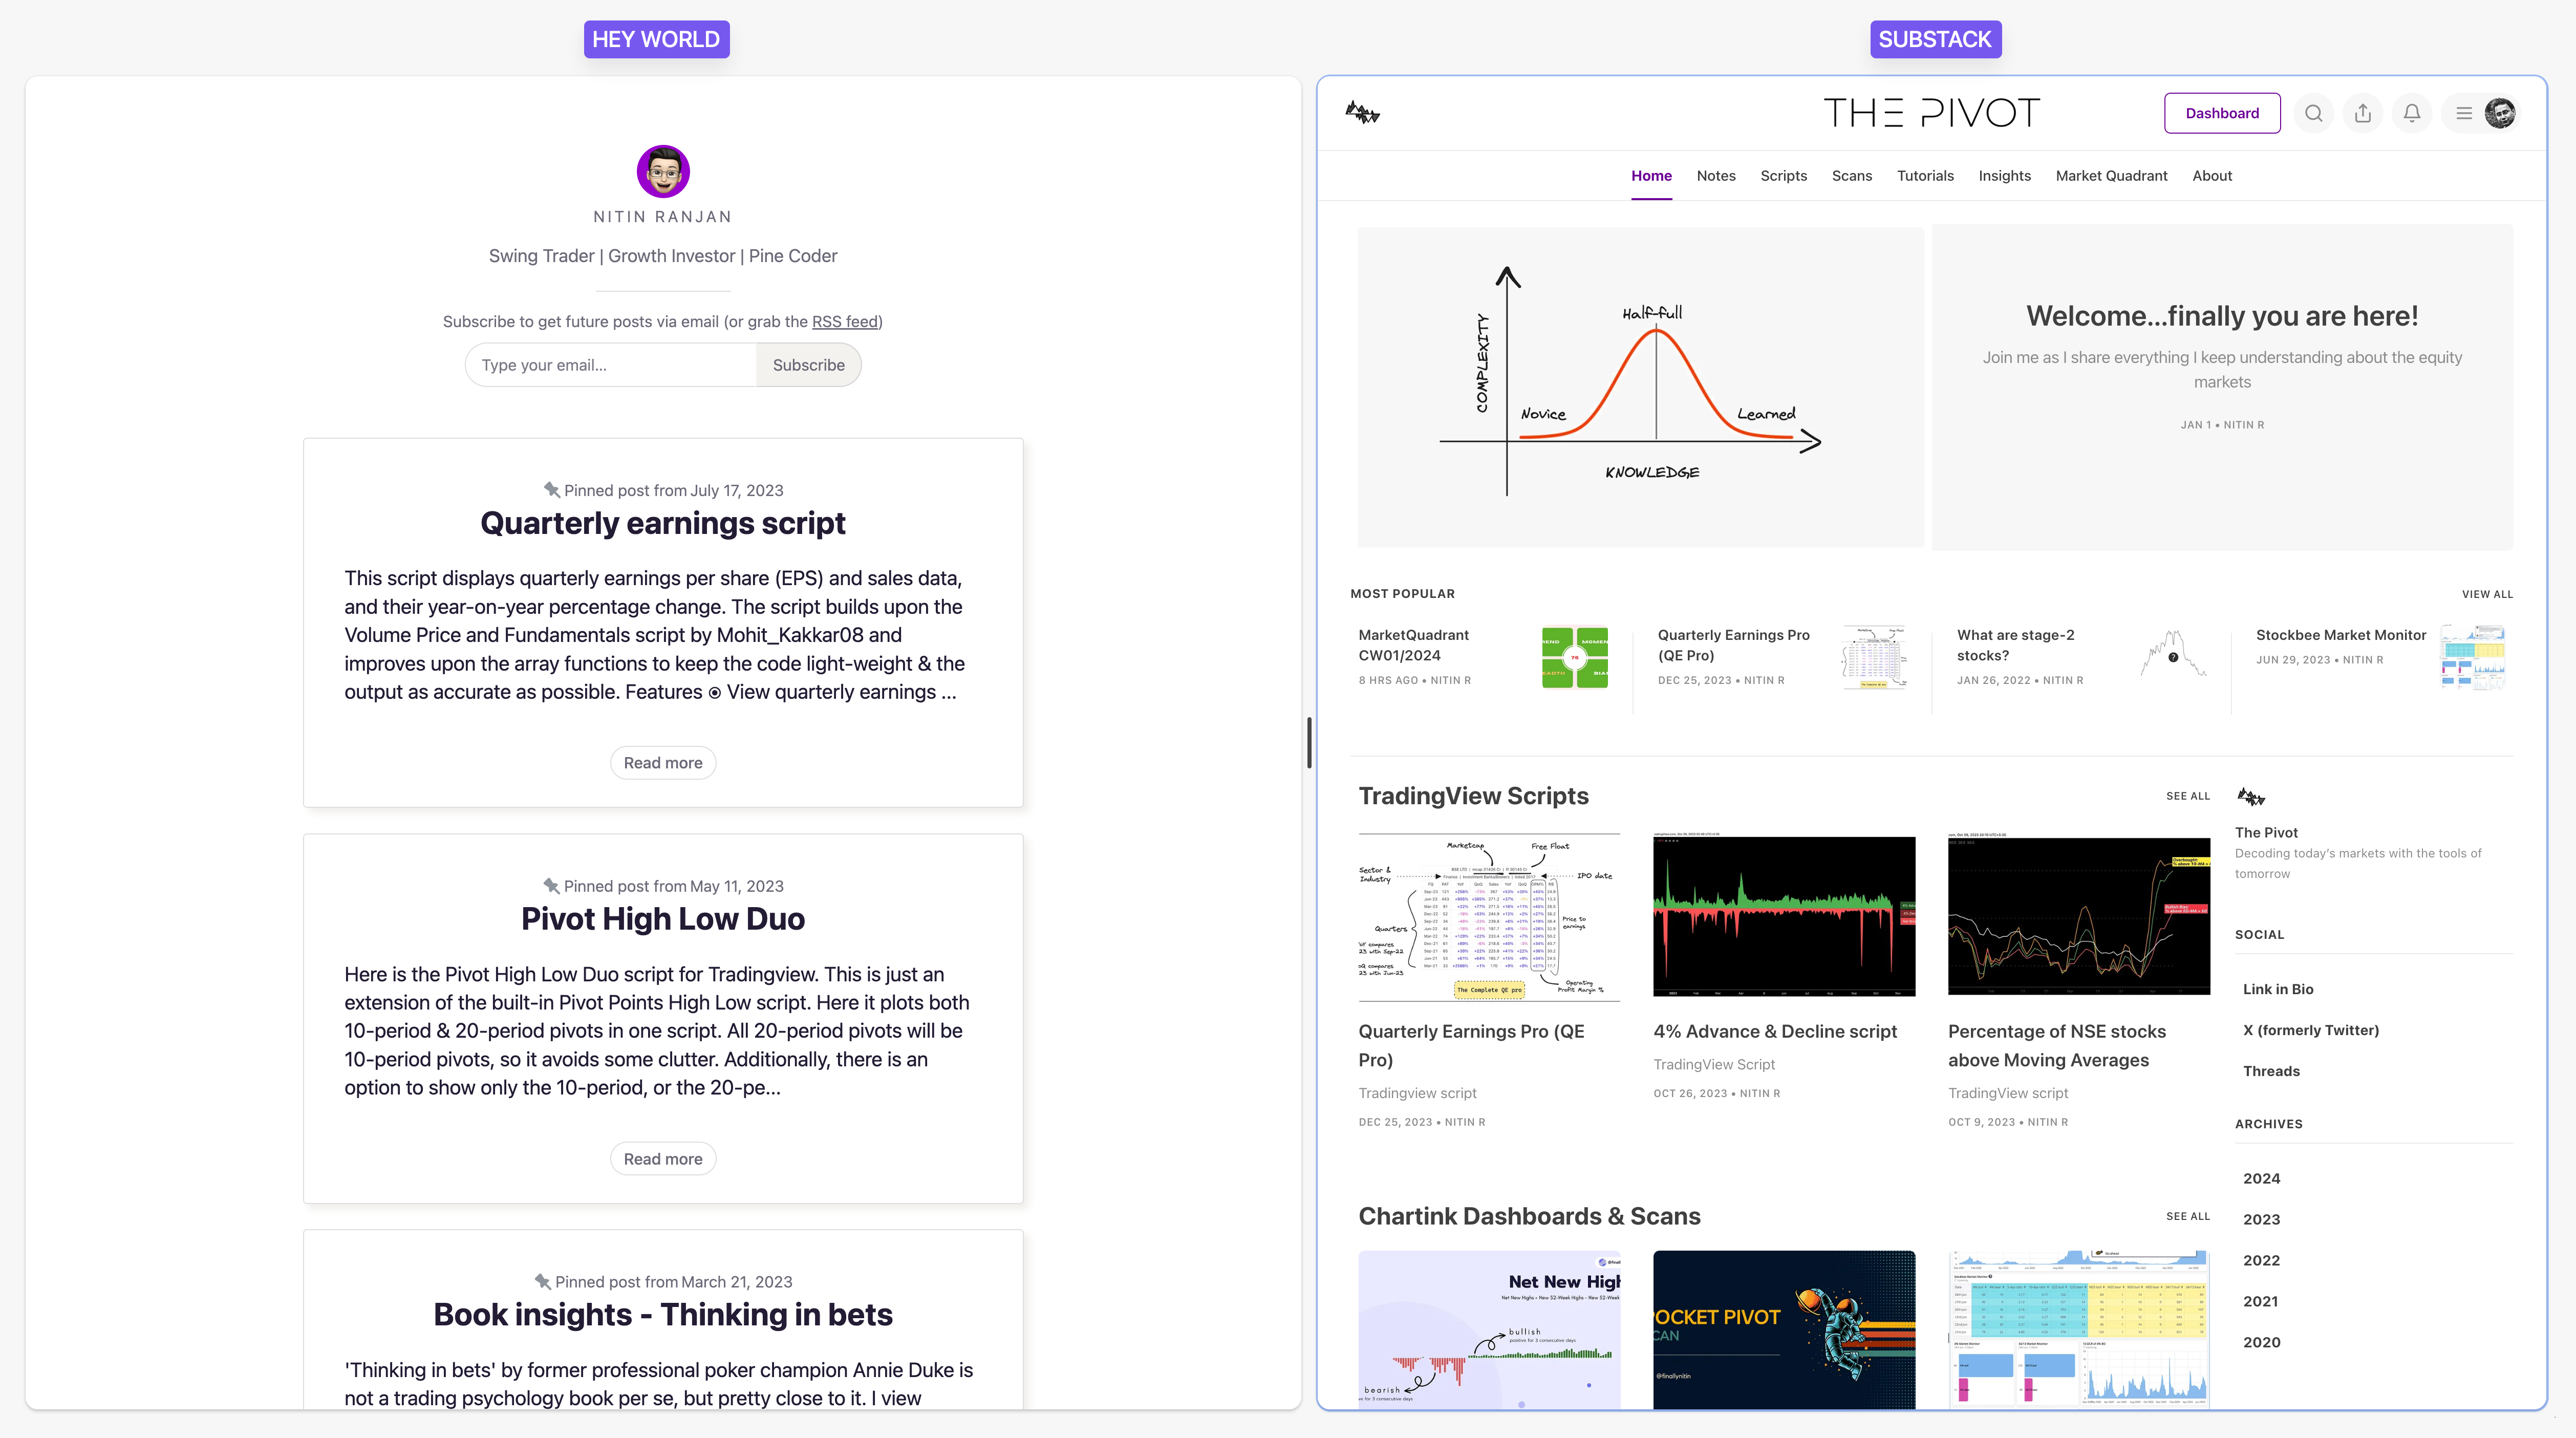Click Read more under Pivot High Low Duo

[663, 1159]
